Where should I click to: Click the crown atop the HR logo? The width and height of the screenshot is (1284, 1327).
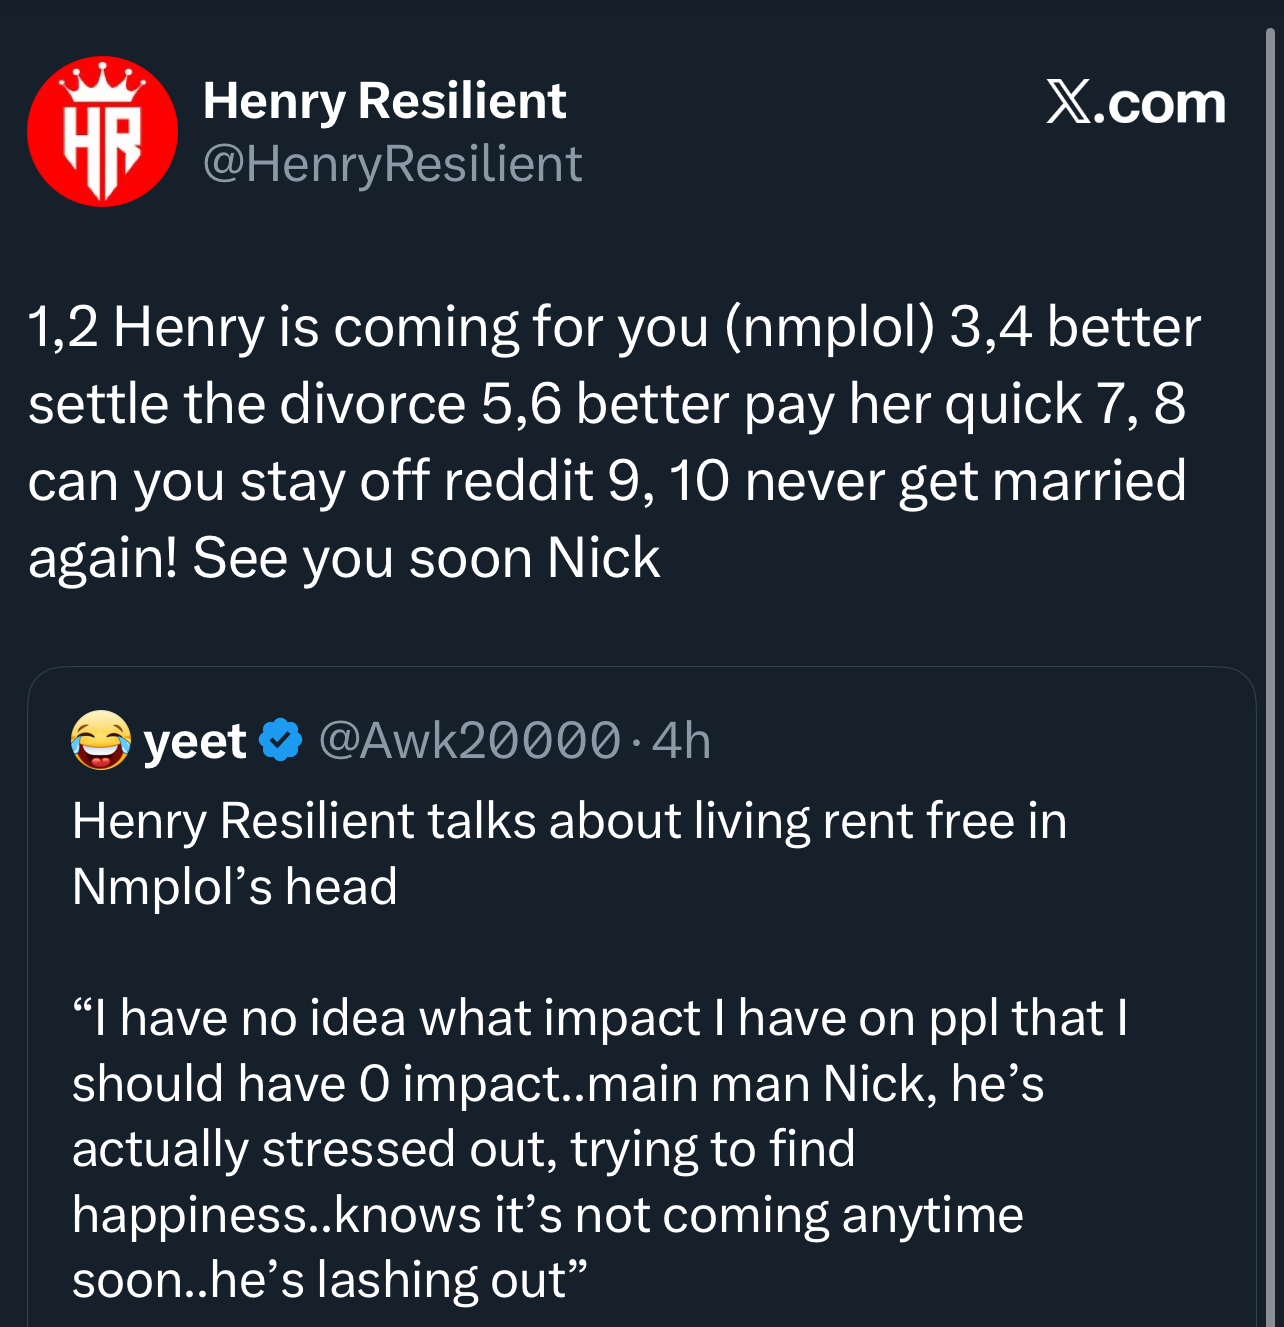[x=102, y=80]
